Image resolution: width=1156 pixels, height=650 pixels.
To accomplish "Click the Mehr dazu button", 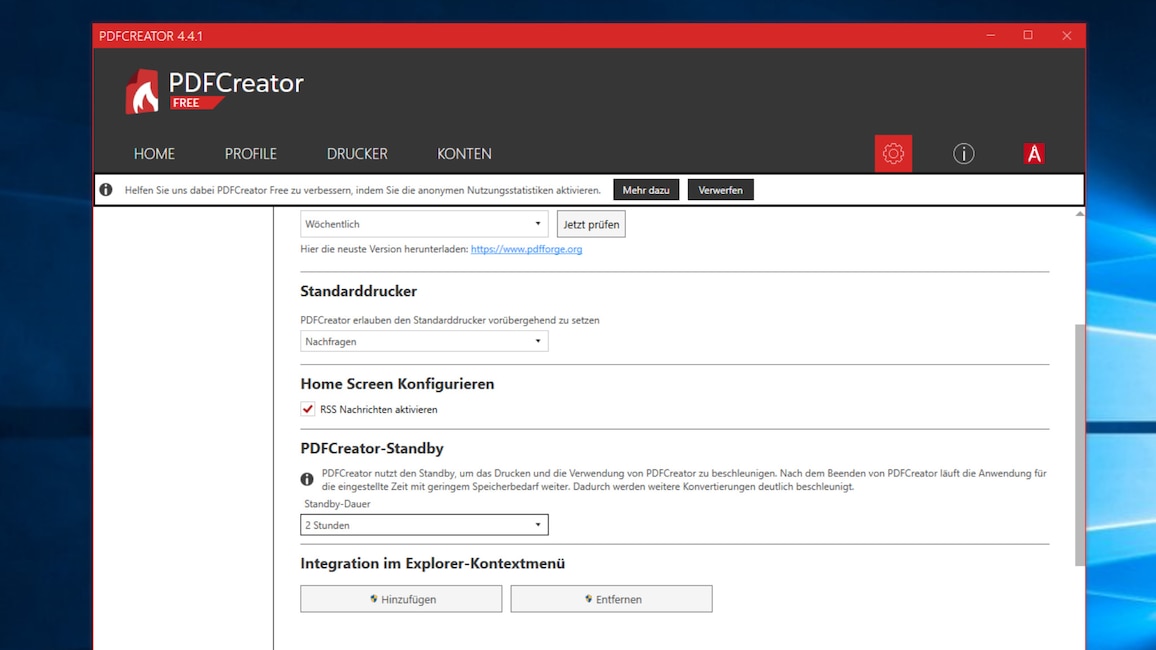I will [646, 190].
